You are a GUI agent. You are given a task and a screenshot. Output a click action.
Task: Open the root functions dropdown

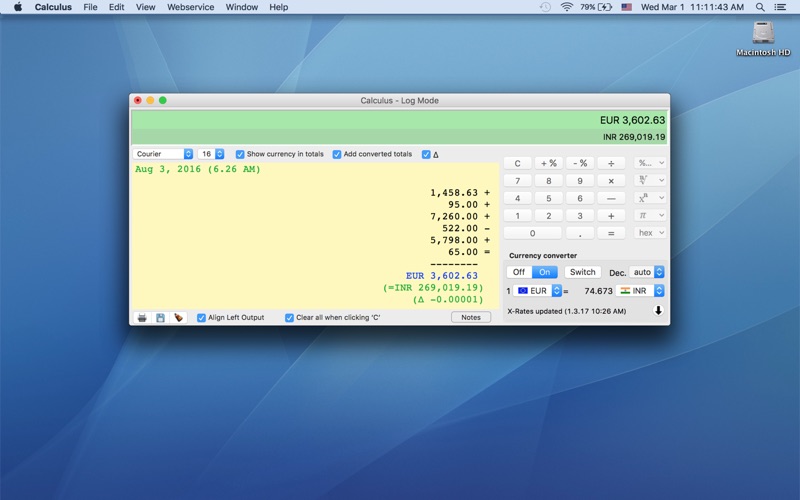click(651, 180)
